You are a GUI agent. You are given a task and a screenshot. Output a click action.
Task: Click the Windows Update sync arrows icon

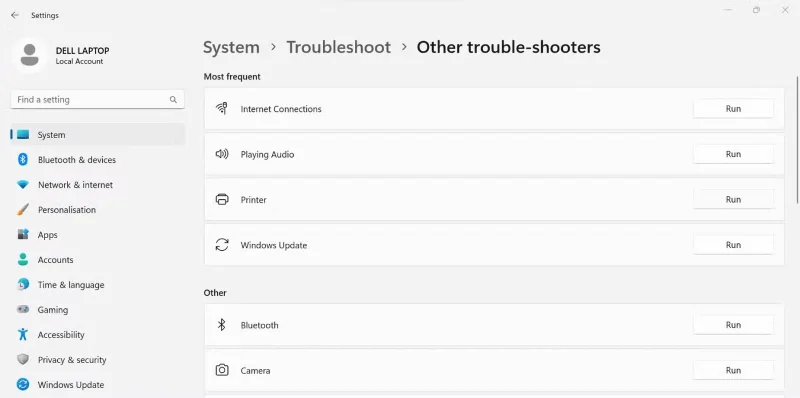click(222, 245)
